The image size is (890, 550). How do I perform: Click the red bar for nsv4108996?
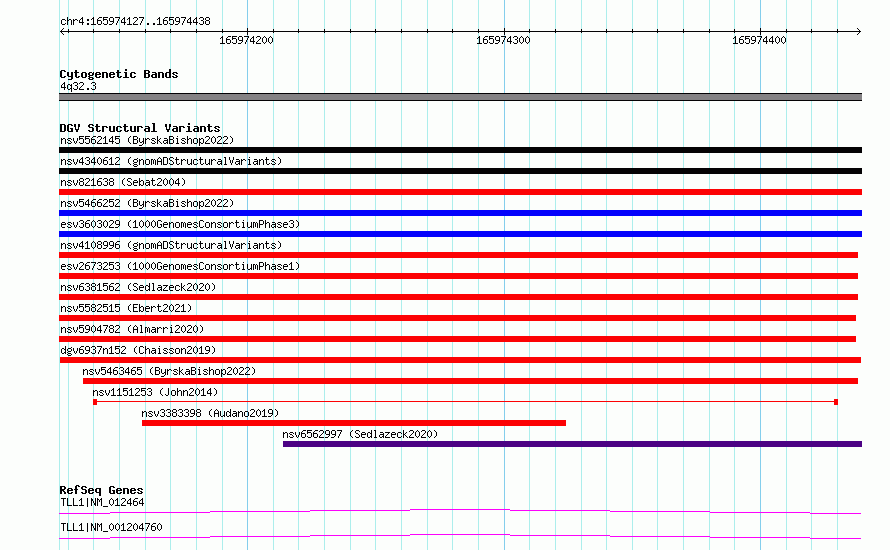click(459, 255)
